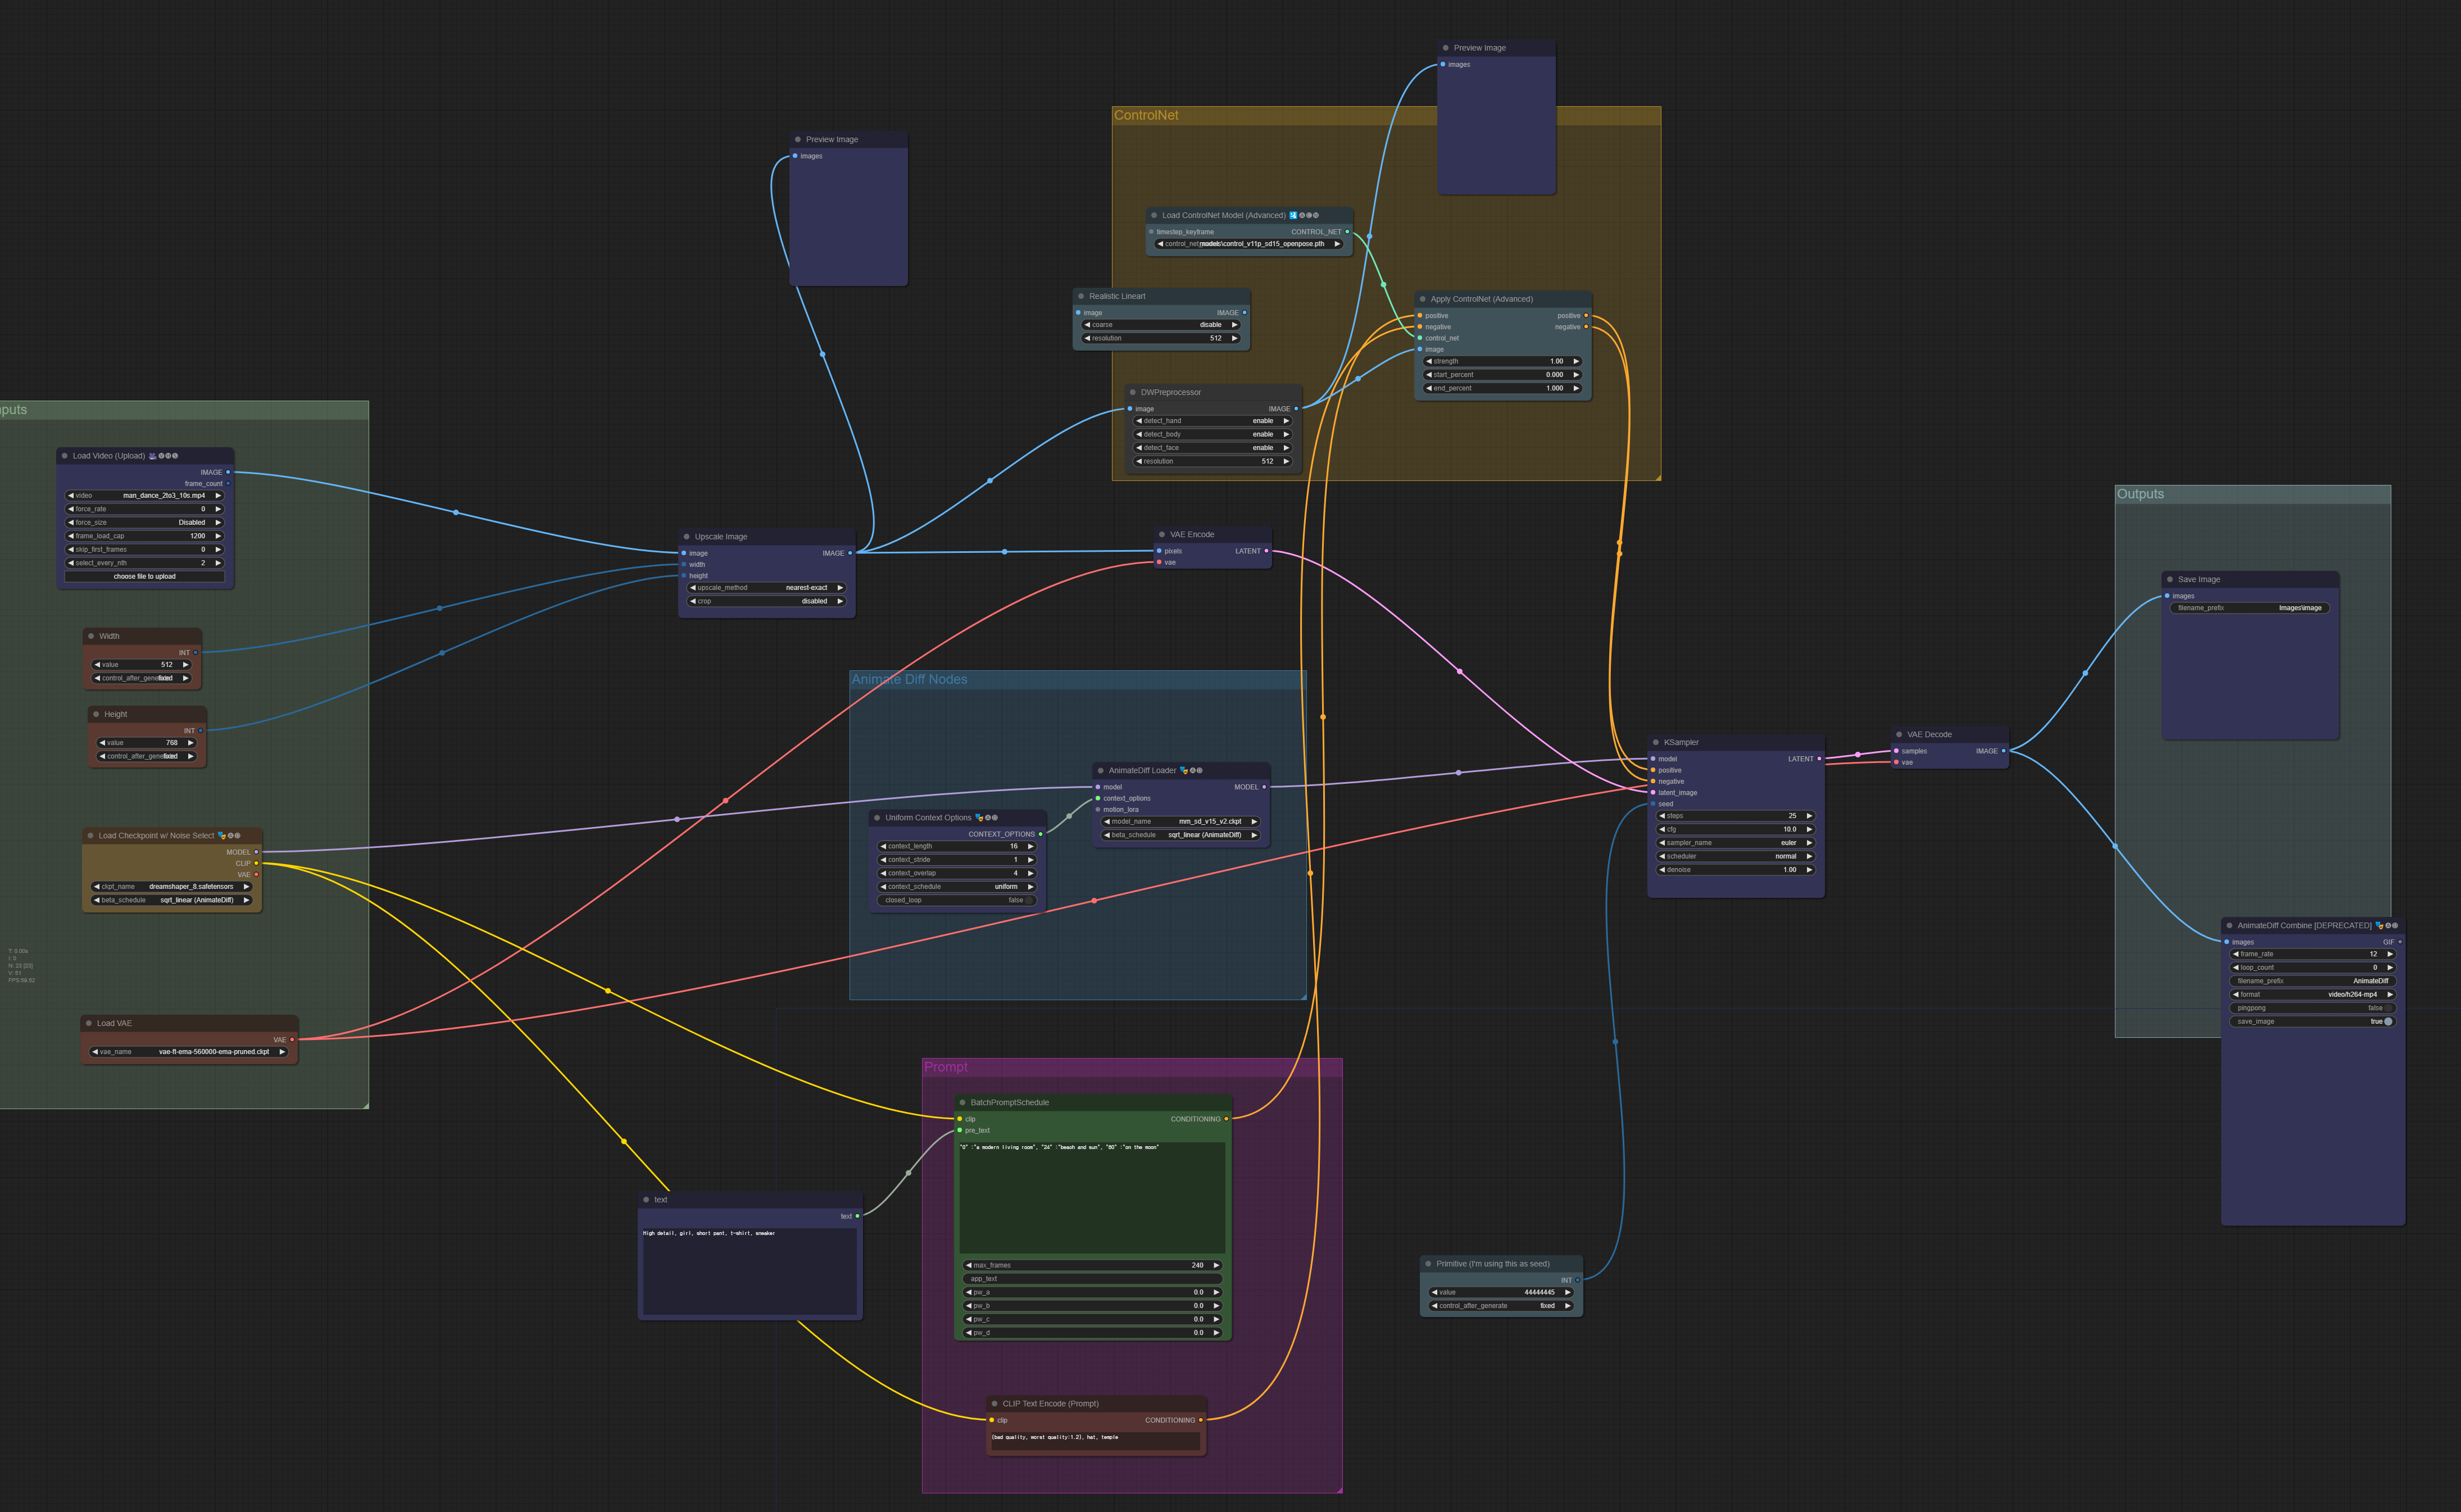Decrease Width value with left arrow
Viewport: 2461px width, 1512px height.
[x=97, y=665]
